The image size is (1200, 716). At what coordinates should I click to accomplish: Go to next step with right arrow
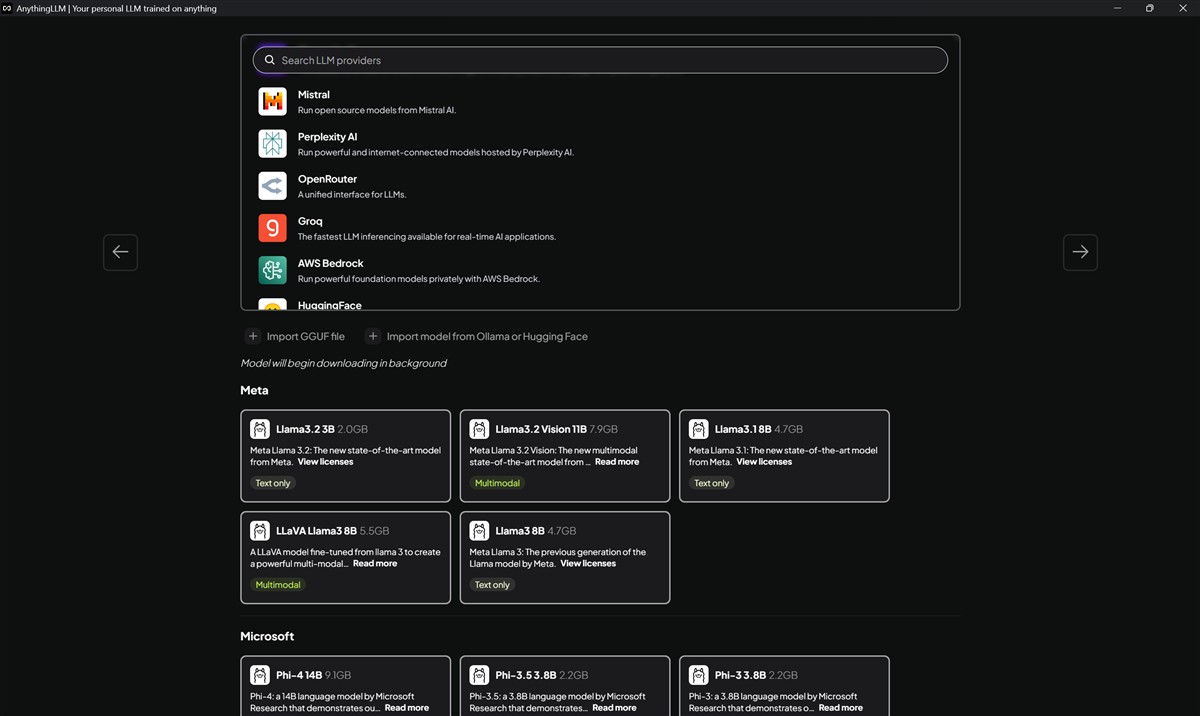tap(1080, 252)
